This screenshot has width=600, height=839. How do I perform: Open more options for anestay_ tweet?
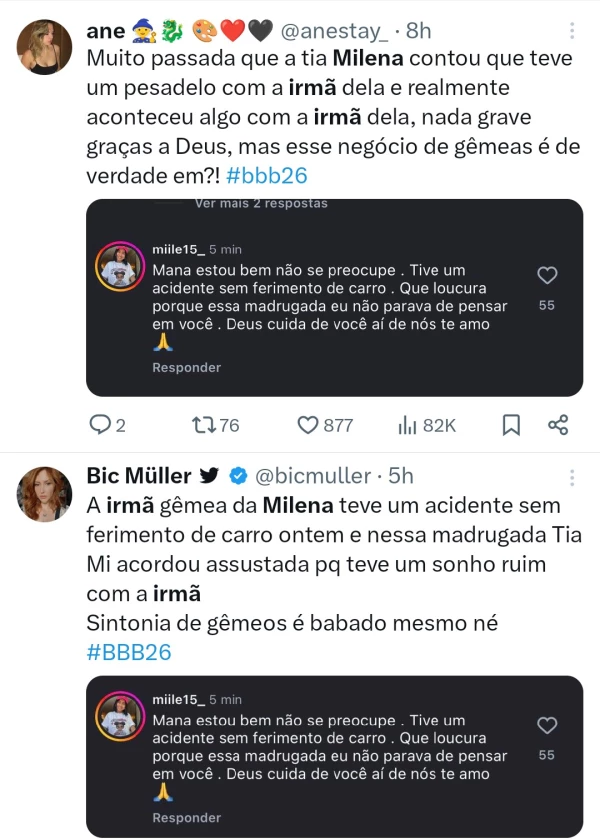pos(571,31)
